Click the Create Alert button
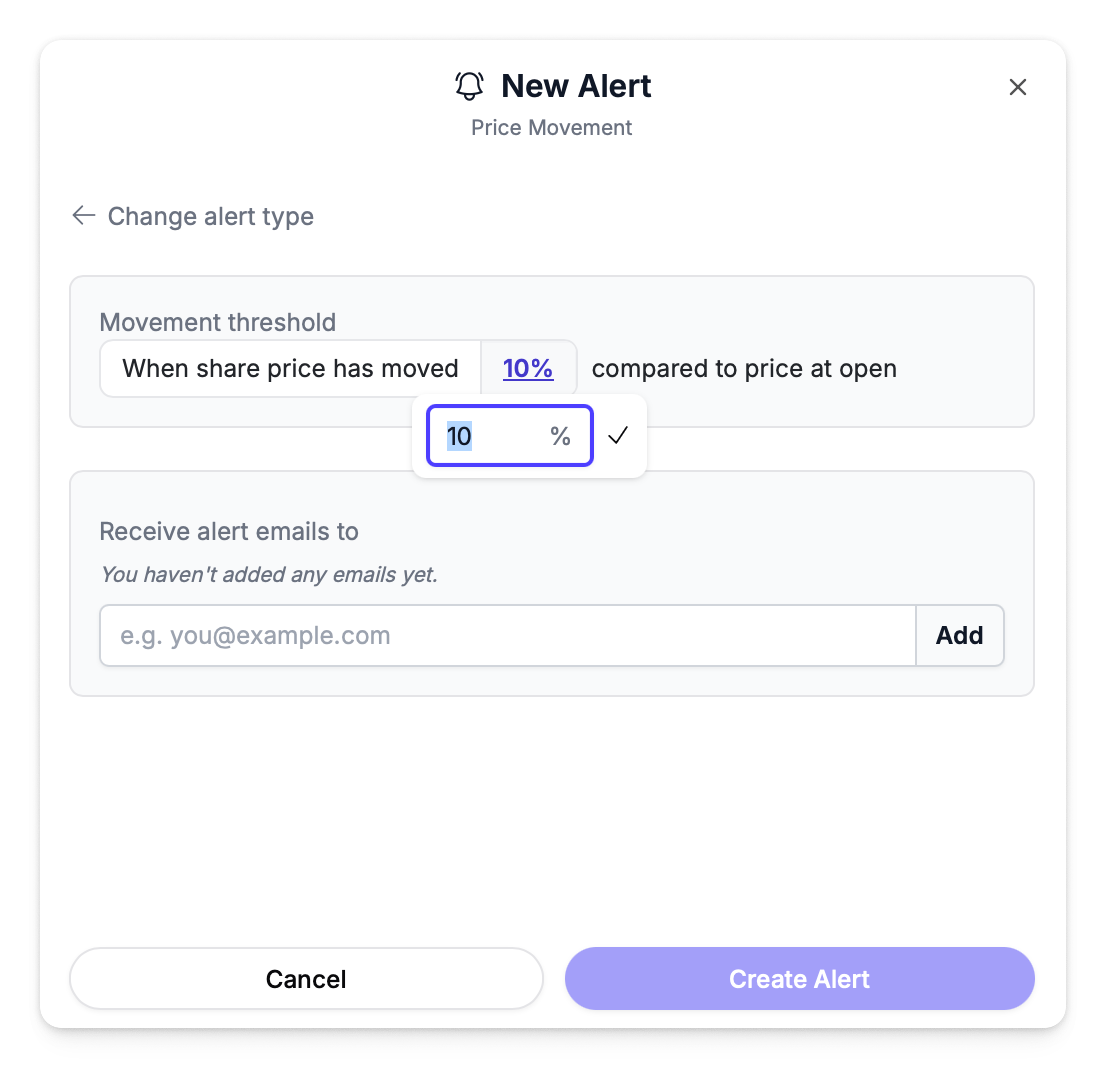1106x1068 pixels. click(799, 978)
